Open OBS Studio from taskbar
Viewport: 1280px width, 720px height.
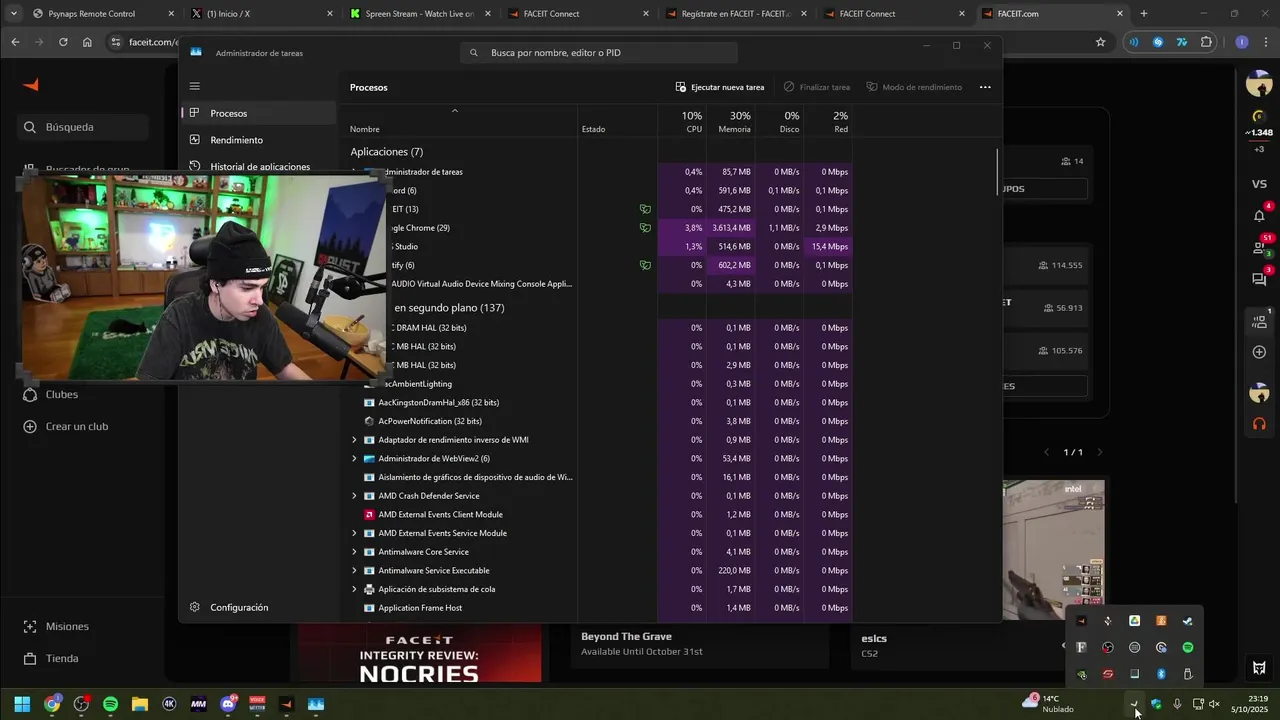pos(81,704)
